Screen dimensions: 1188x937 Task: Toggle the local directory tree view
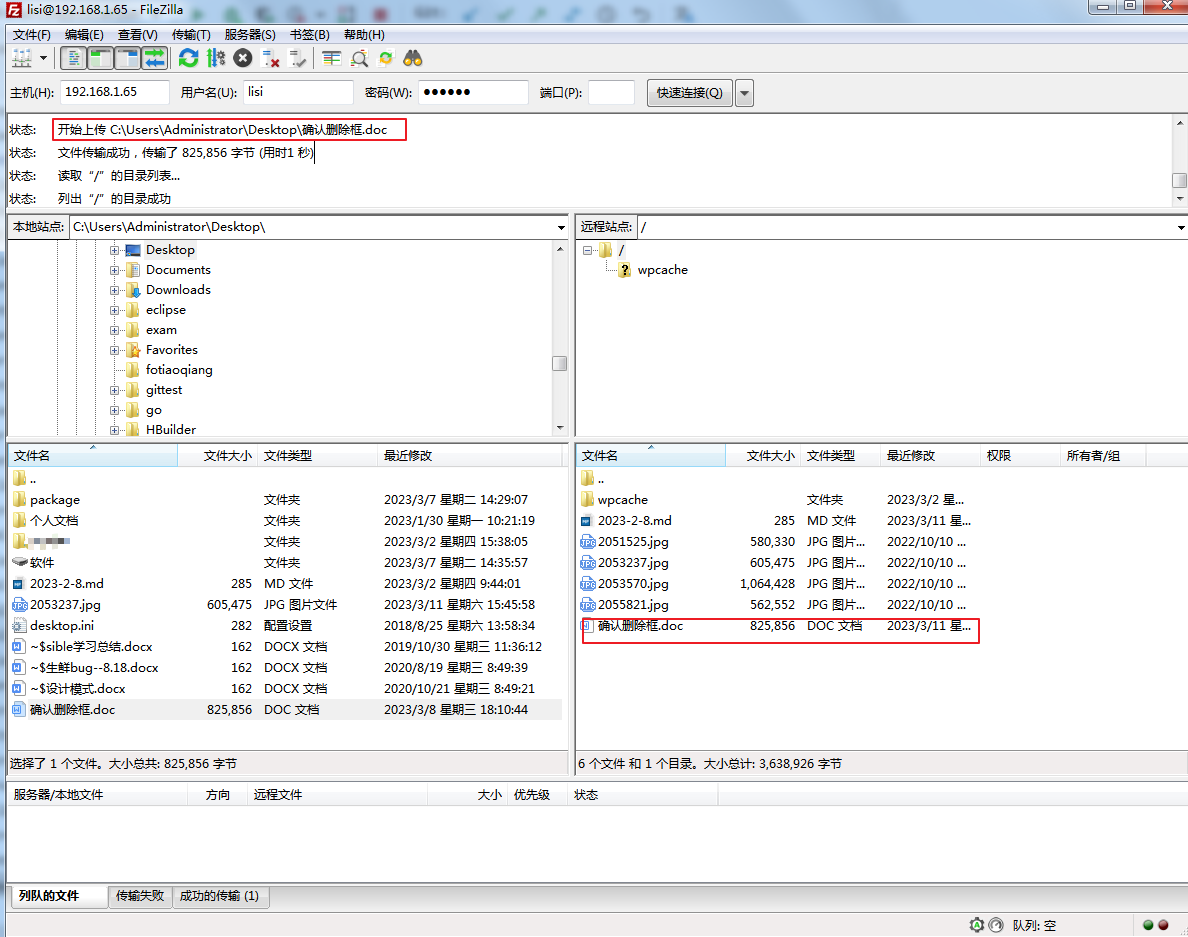click(x=101, y=58)
